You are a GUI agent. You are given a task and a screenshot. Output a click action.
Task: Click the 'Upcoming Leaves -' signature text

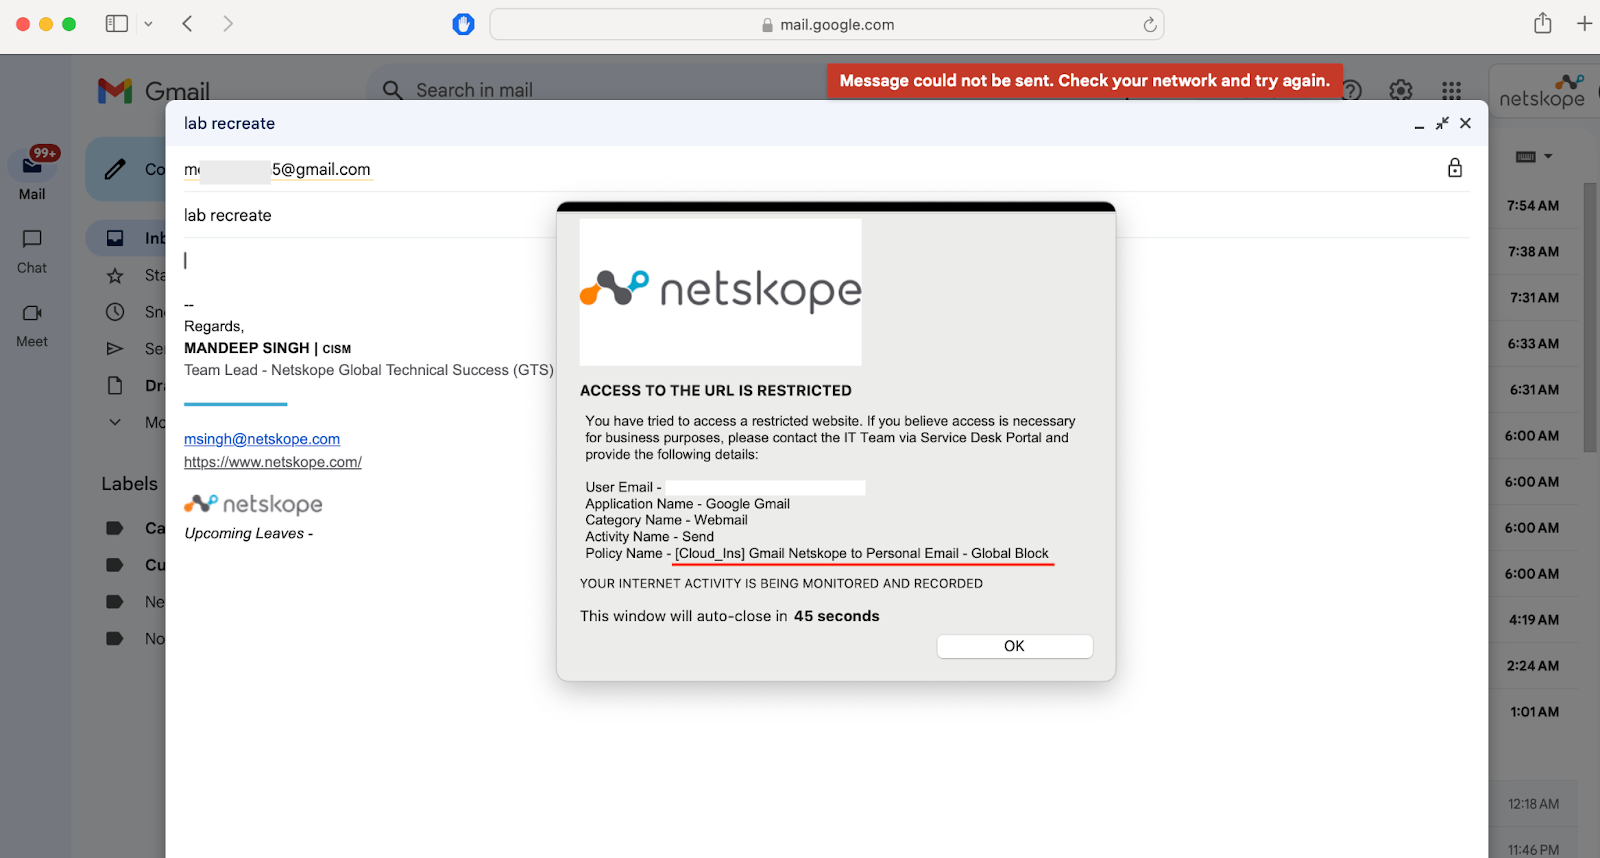[249, 534]
